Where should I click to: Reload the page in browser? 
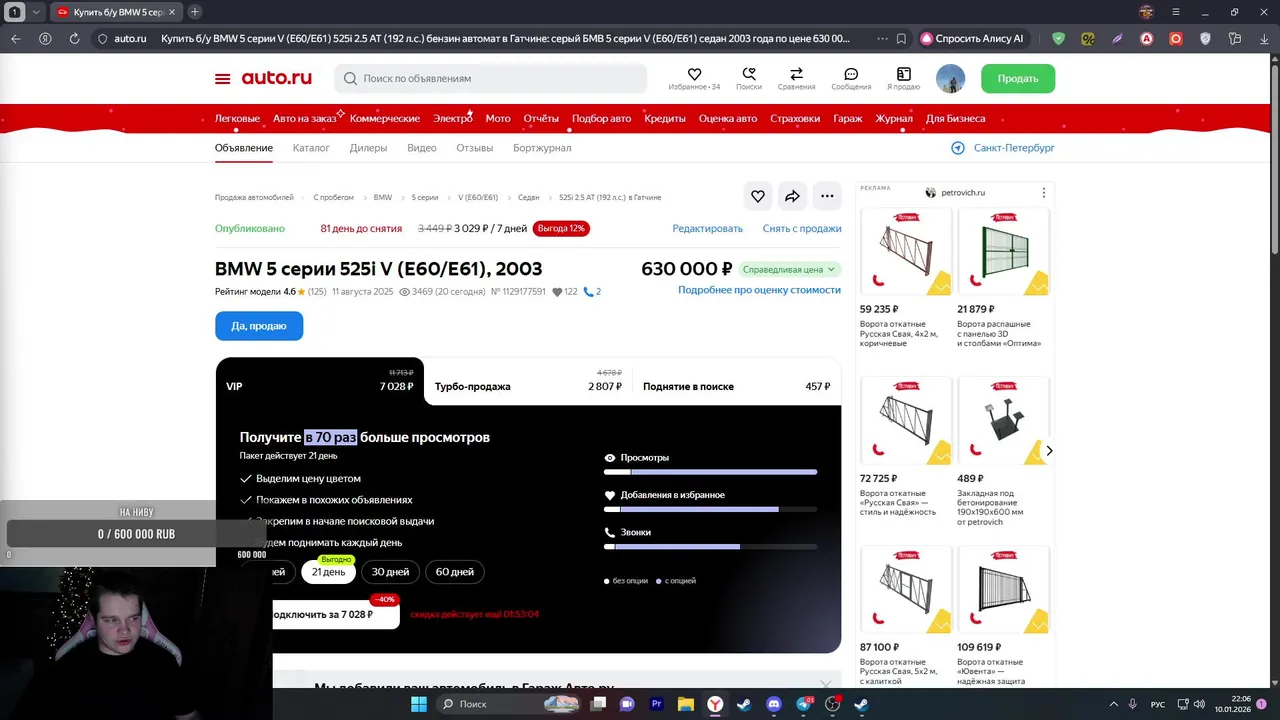(x=74, y=39)
